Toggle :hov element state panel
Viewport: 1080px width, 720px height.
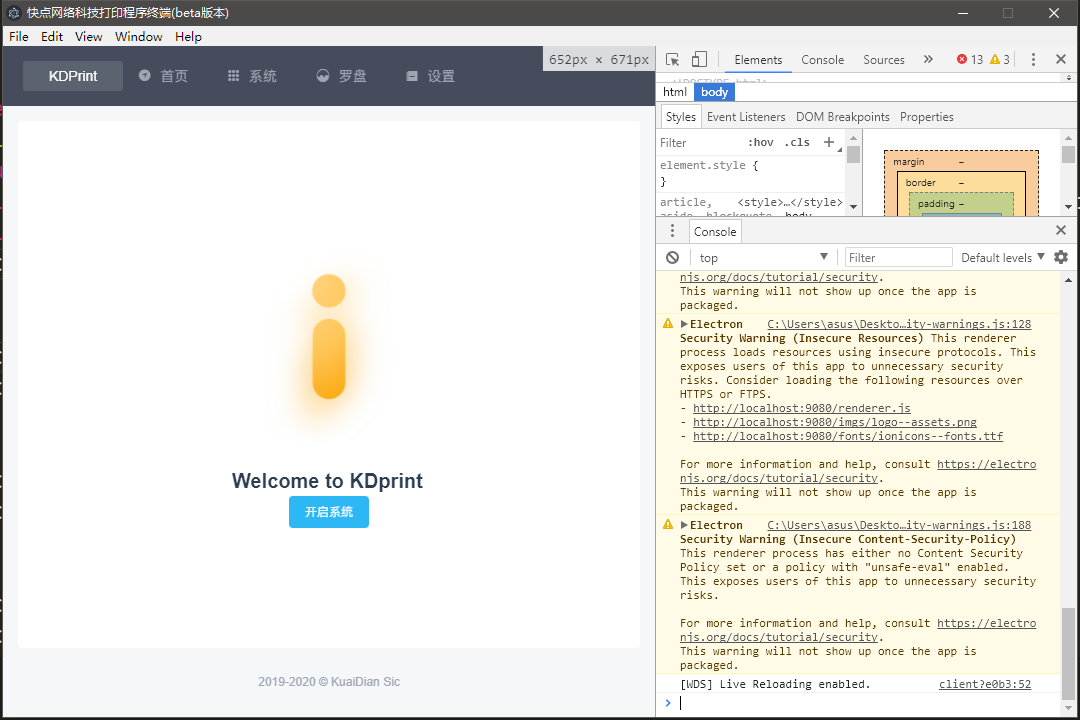tap(760, 143)
